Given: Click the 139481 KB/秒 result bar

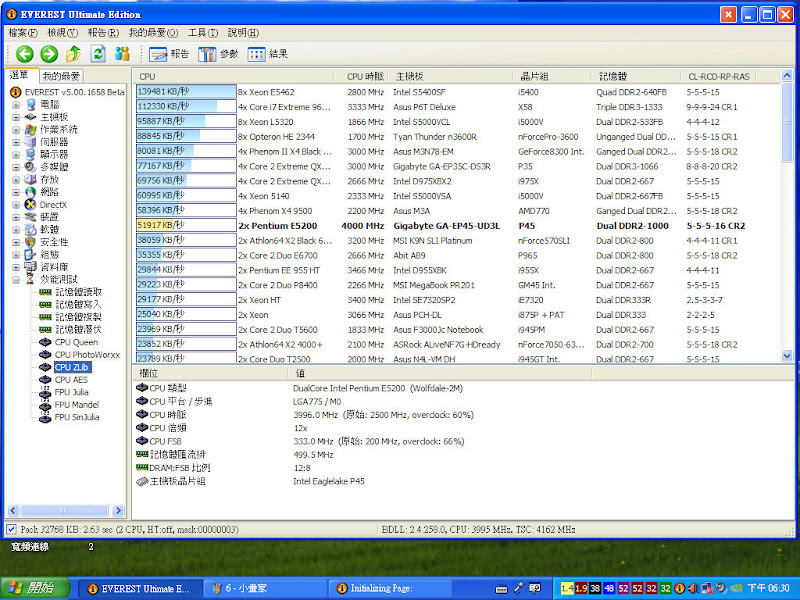Looking at the screenshot, I should (x=184, y=91).
